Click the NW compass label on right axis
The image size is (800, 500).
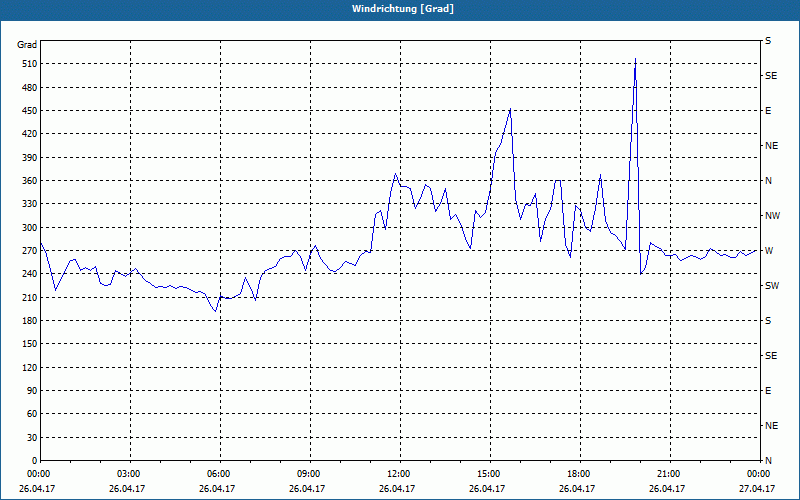772,216
